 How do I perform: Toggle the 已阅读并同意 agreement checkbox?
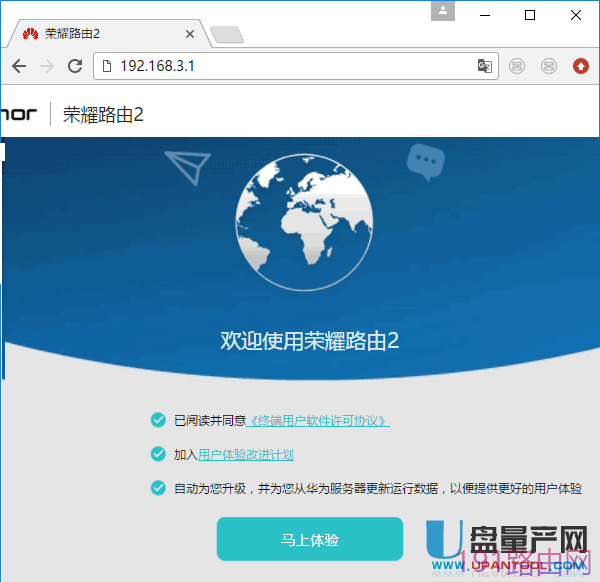point(158,420)
